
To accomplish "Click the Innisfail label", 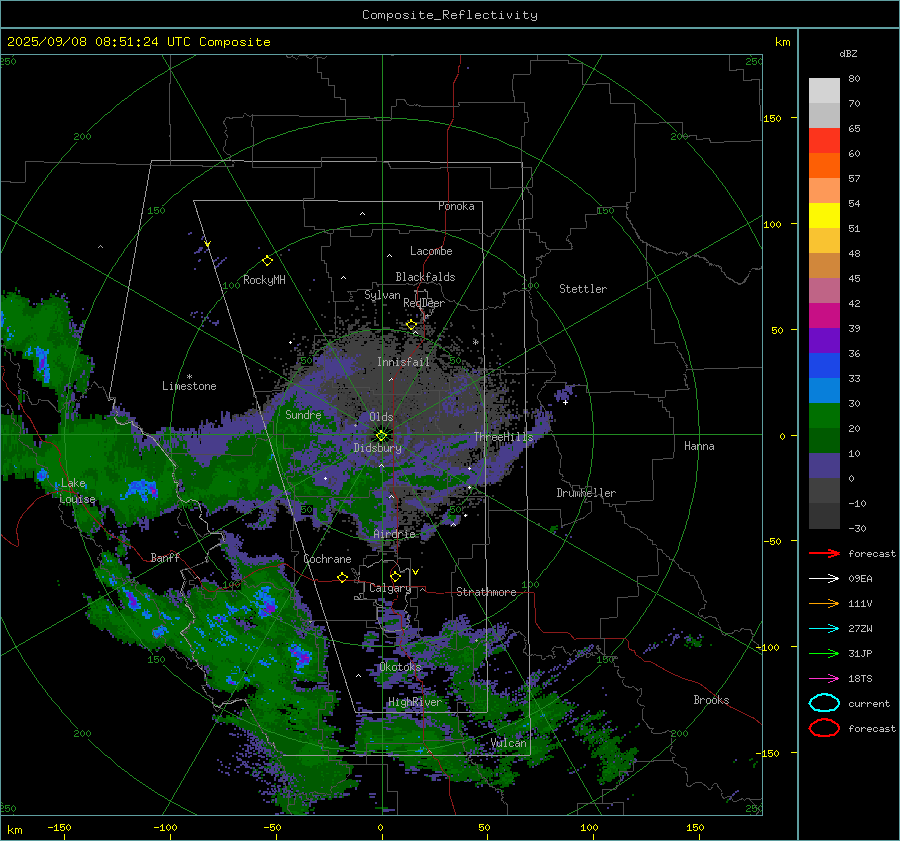I will pyautogui.click(x=404, y=362).
